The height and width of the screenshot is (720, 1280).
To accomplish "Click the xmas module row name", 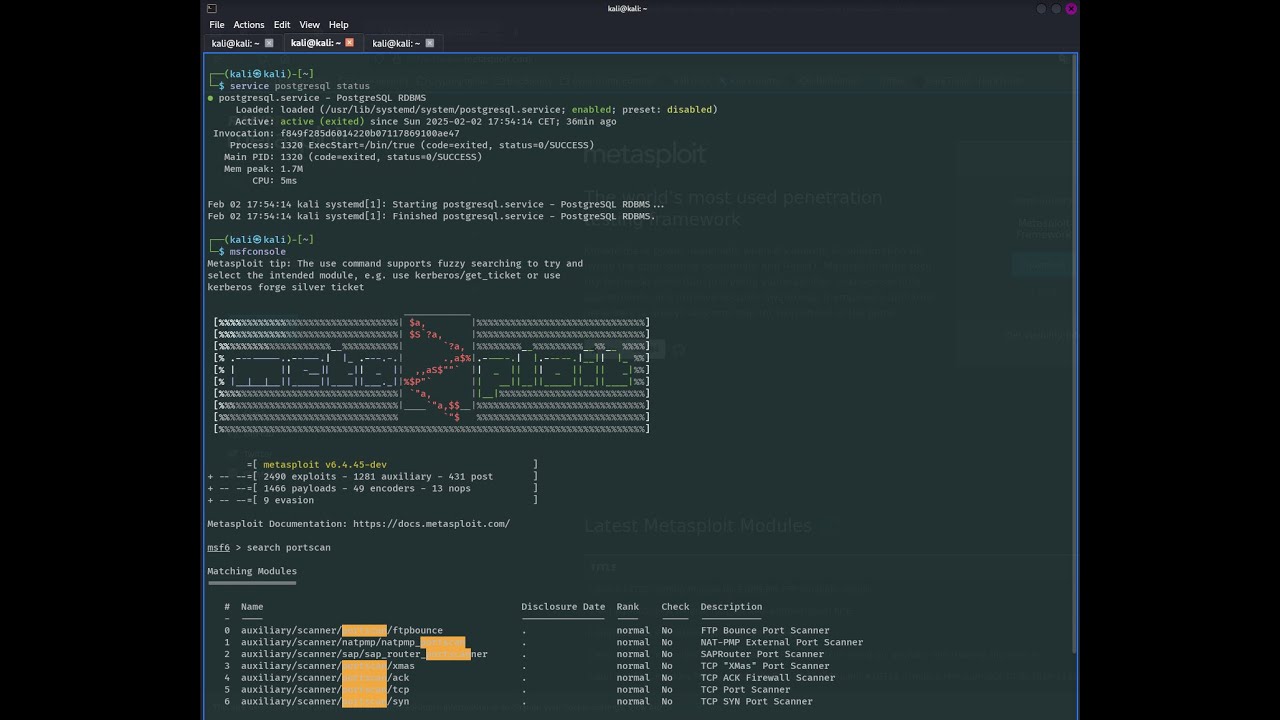I will click(328, 666).
